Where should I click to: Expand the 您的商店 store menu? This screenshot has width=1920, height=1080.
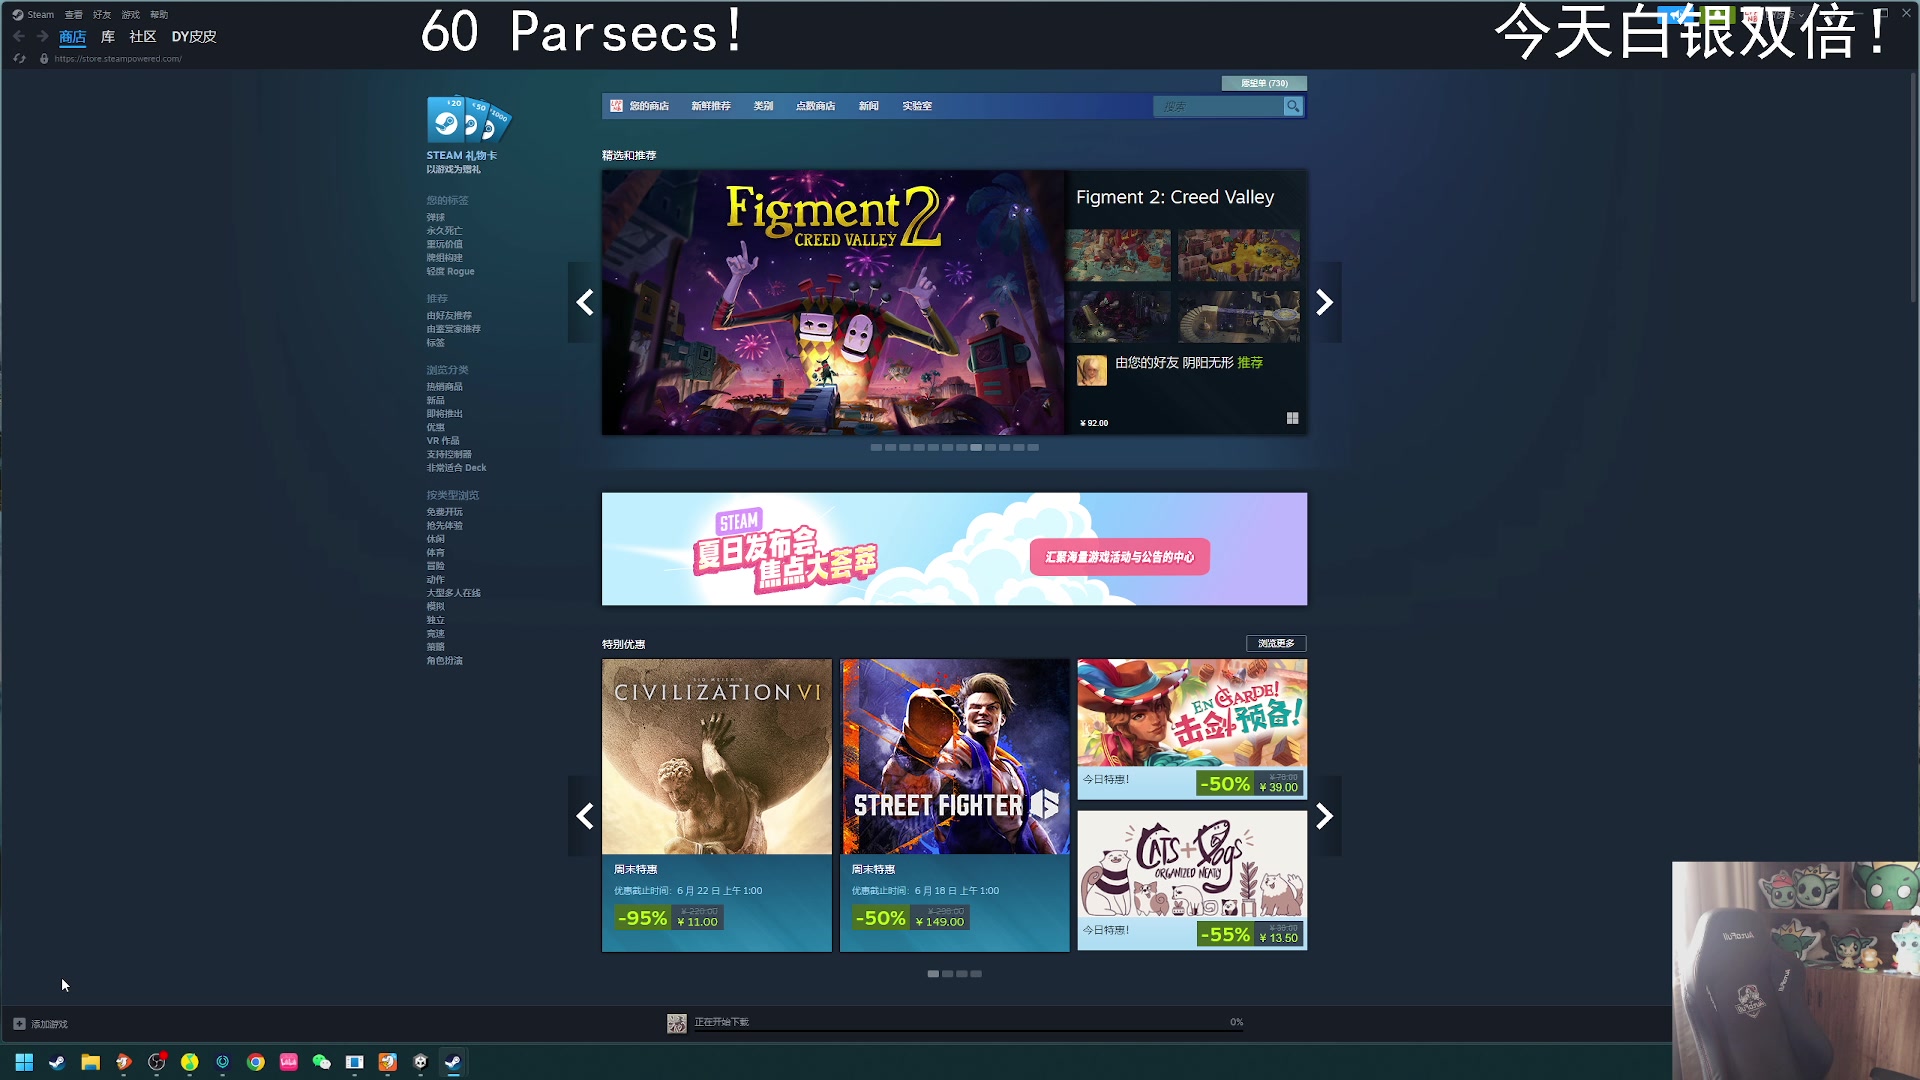649,106
